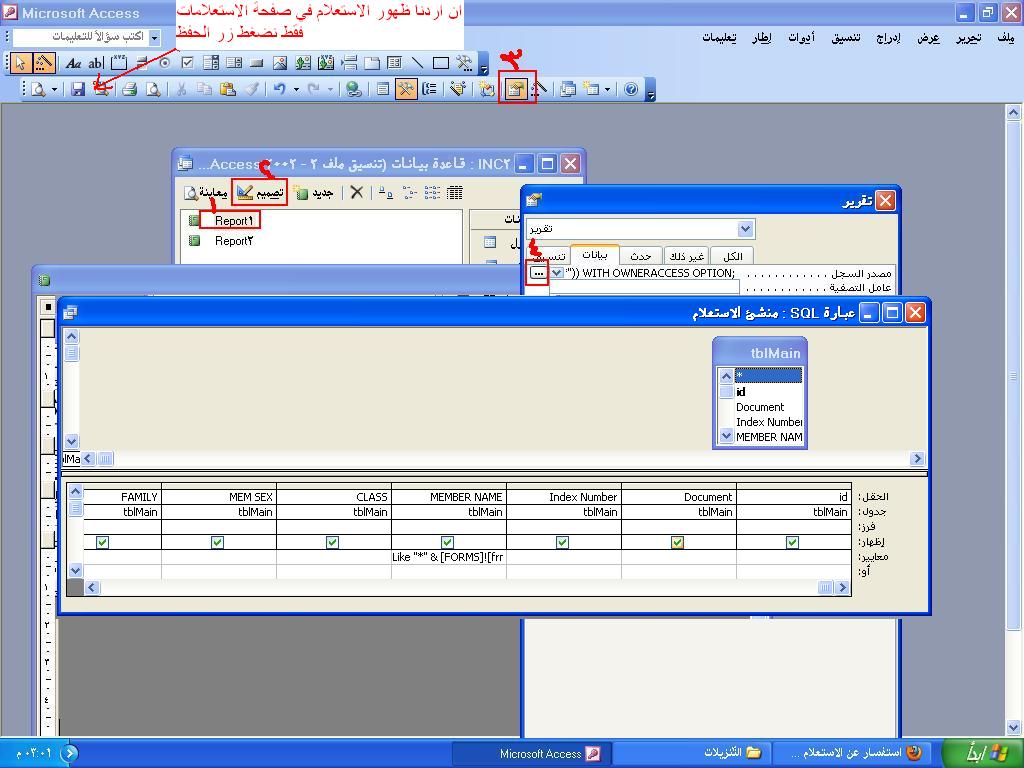Open Microsoft Access Help question-mark icon
Image resolution: width=1024 pixels, height=768 pixels.
[631, 89]
